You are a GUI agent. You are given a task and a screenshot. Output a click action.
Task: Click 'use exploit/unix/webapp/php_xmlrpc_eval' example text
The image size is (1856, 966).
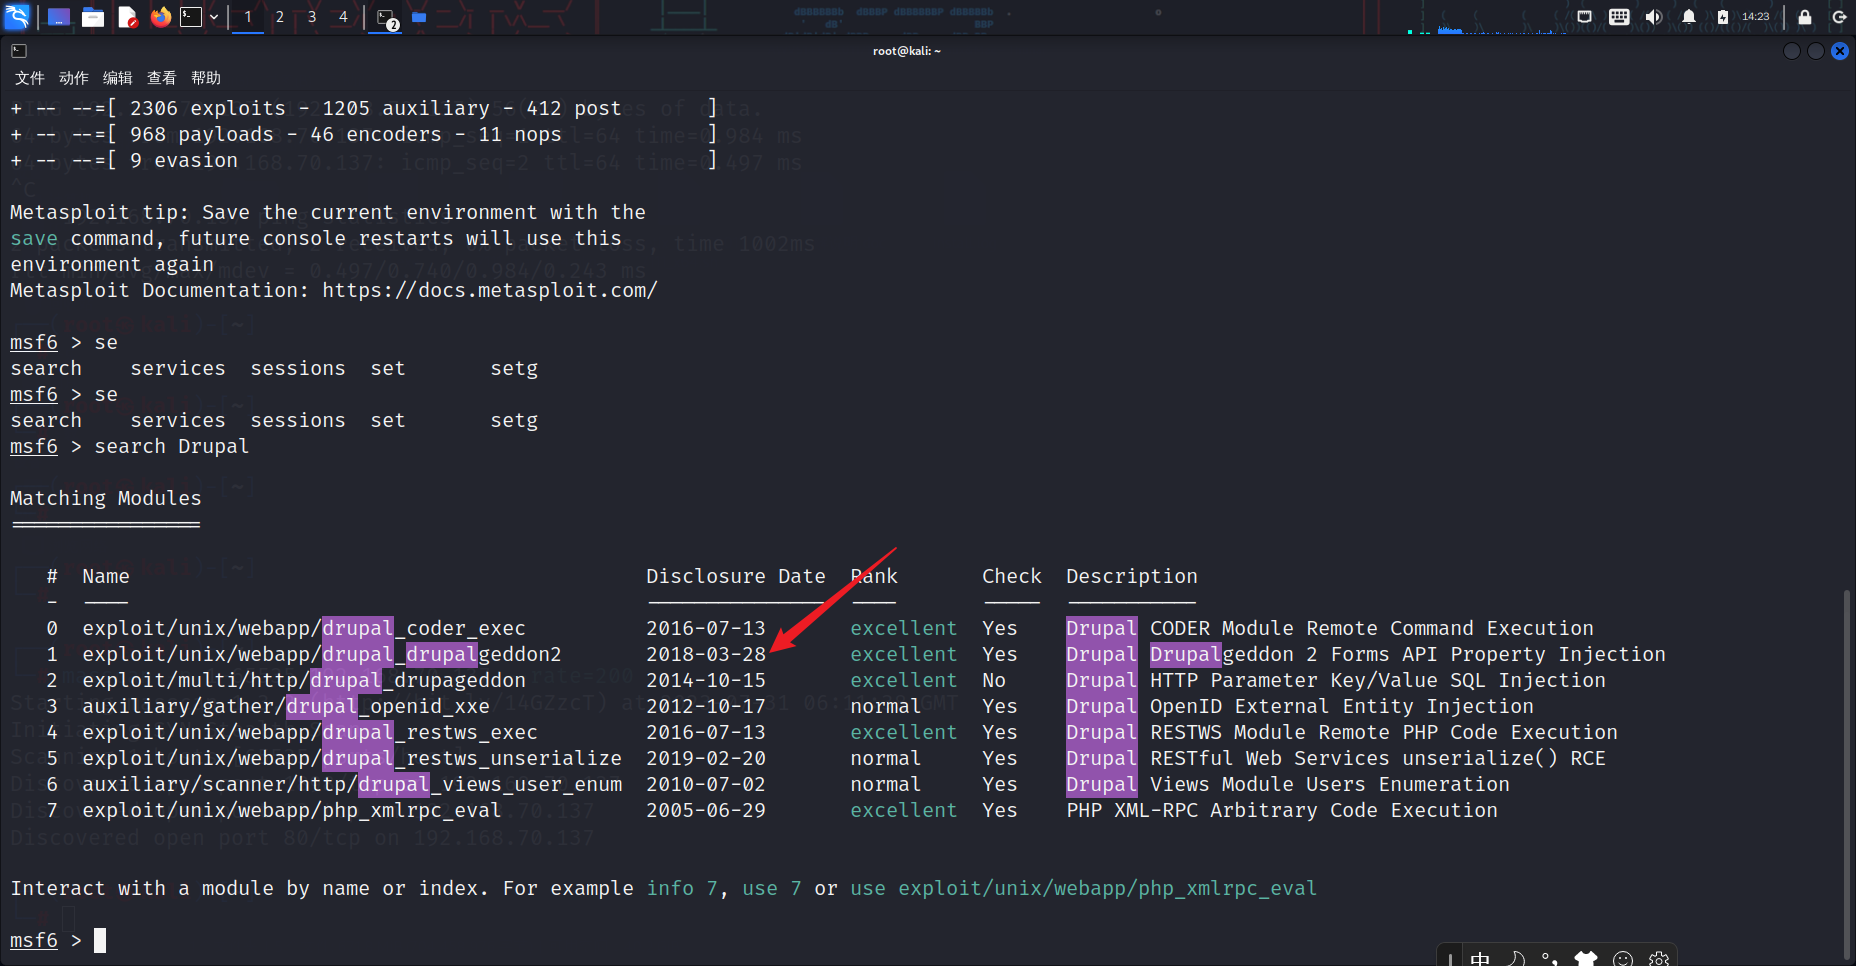(x=1084, y=888)
